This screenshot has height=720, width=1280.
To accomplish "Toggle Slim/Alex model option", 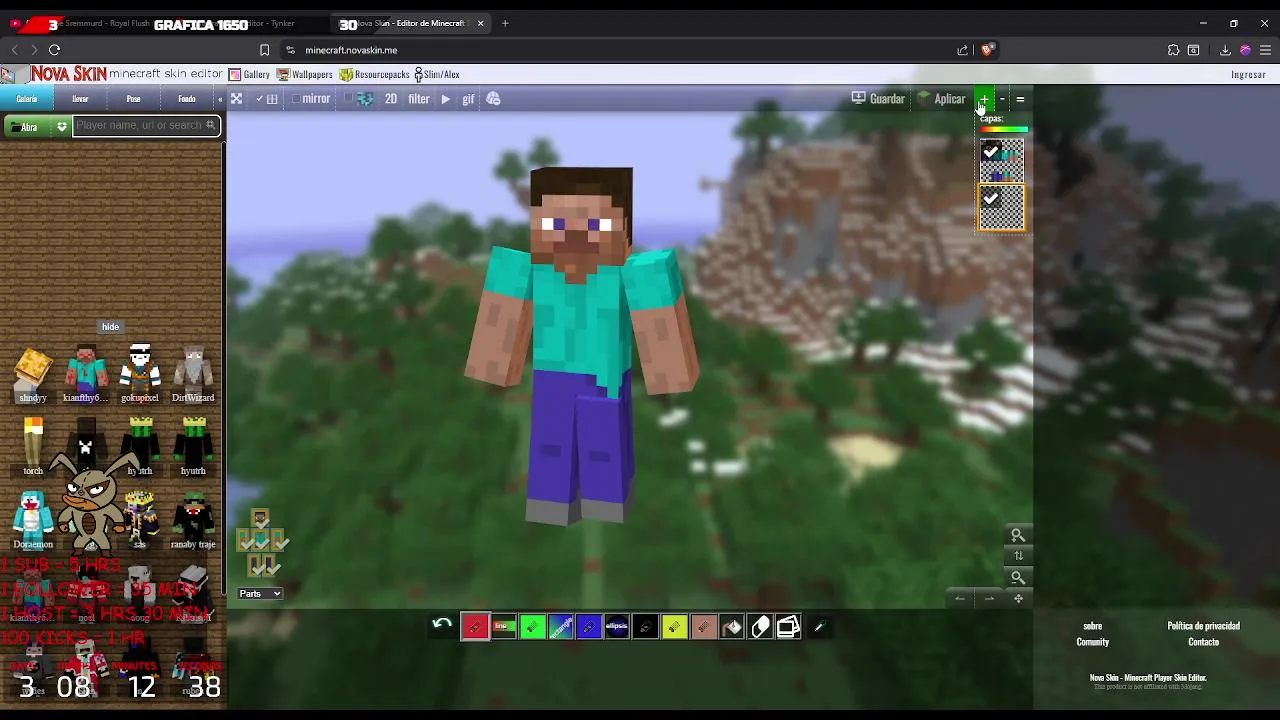I will 437,74.
